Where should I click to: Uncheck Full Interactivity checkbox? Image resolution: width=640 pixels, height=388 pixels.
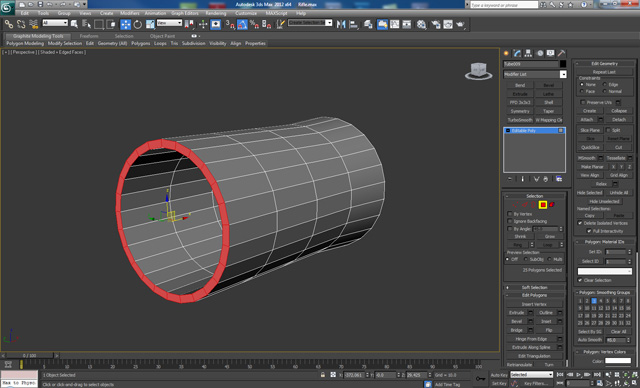point(589,231)
